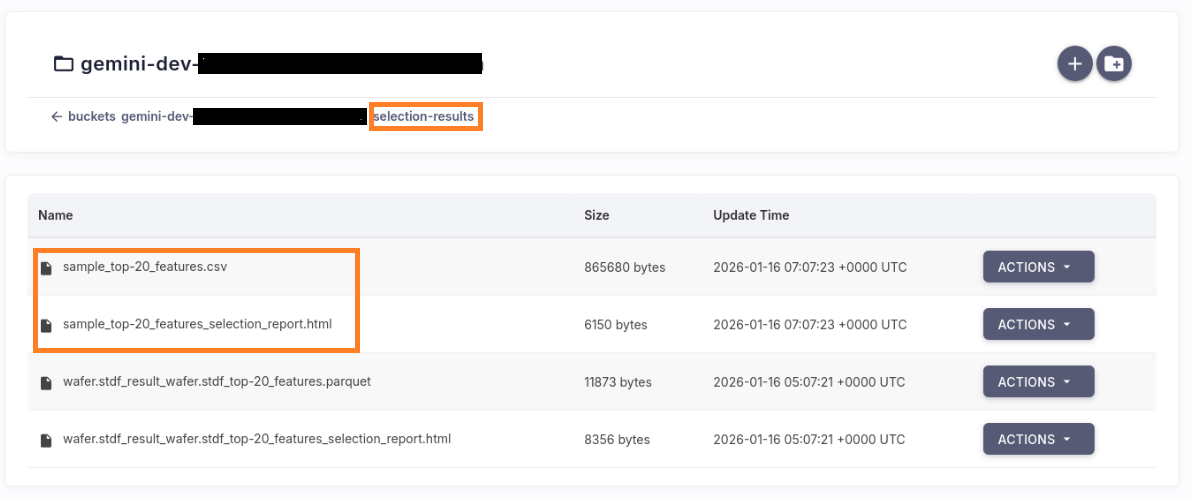
Task: Go to the buckets breadcrumb link
Action: (x=92, y=117)
